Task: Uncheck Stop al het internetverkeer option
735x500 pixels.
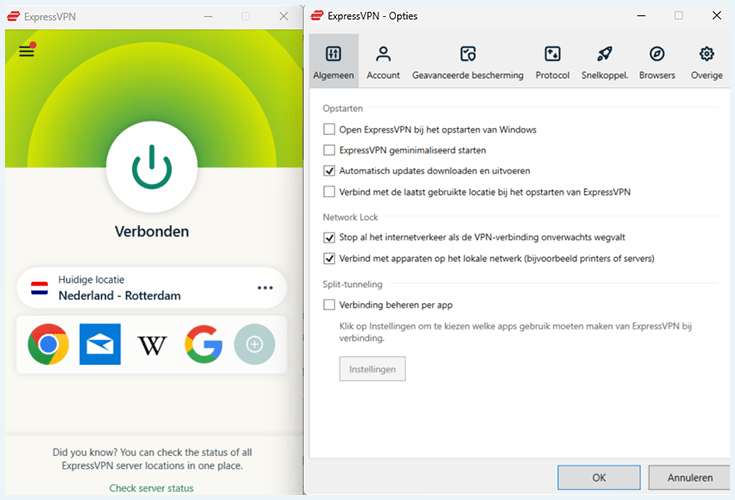Action: pyautogui.click(x=330, y=238)
